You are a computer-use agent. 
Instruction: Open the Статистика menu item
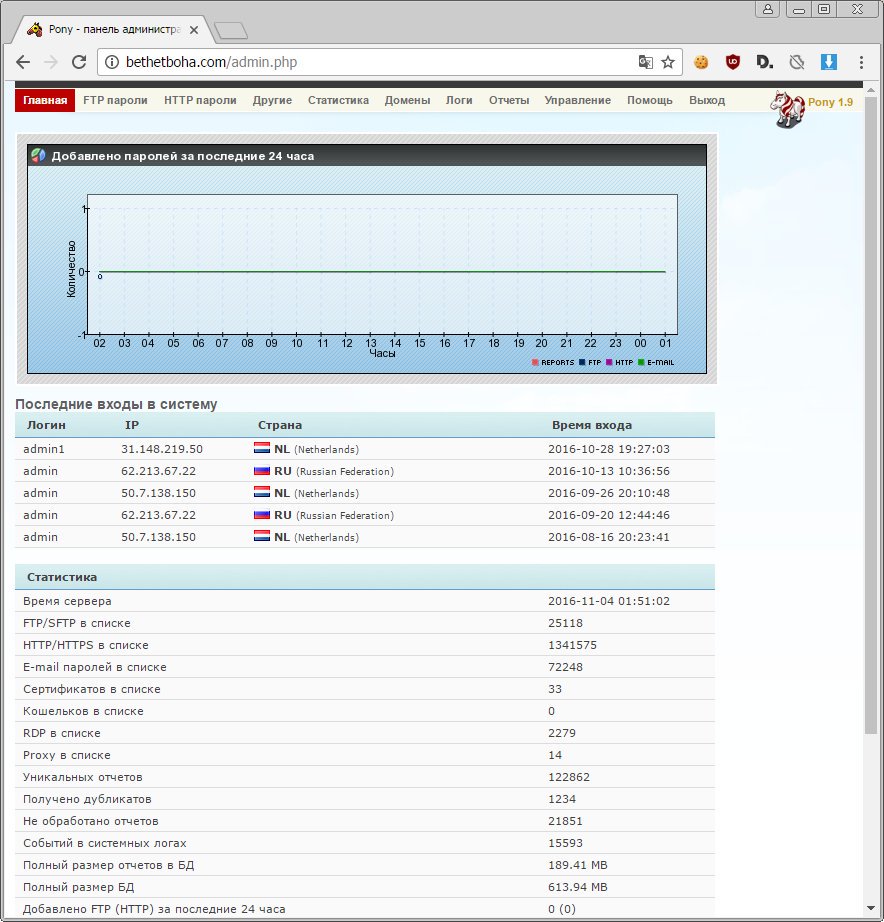[x=338, y=101]
